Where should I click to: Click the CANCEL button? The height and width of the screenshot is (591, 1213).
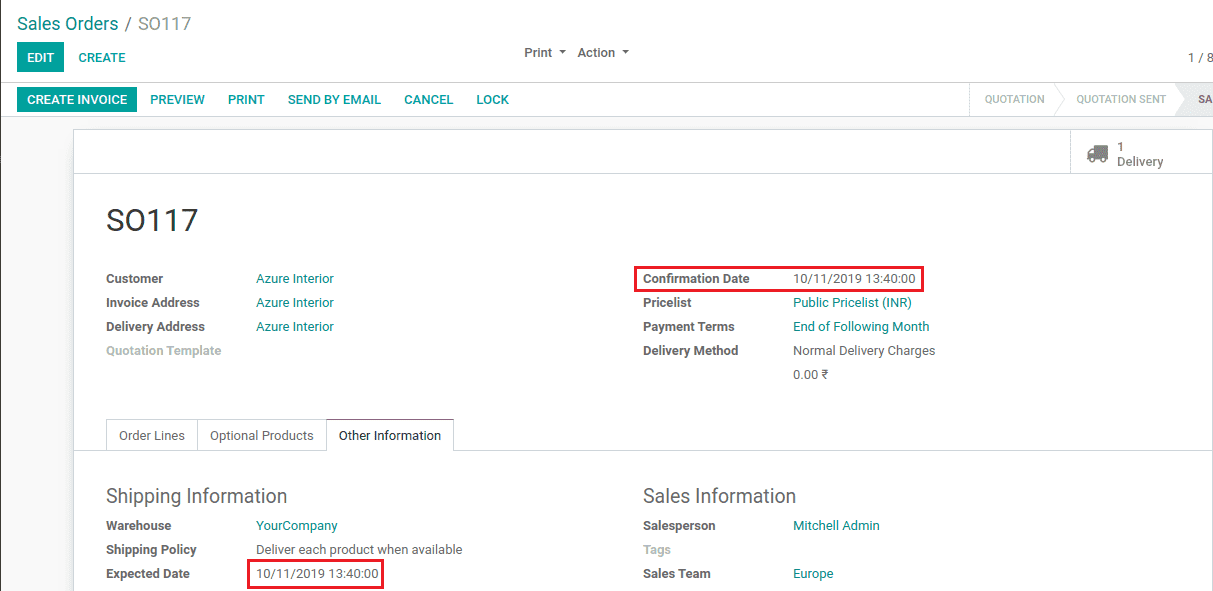(428, 99)
